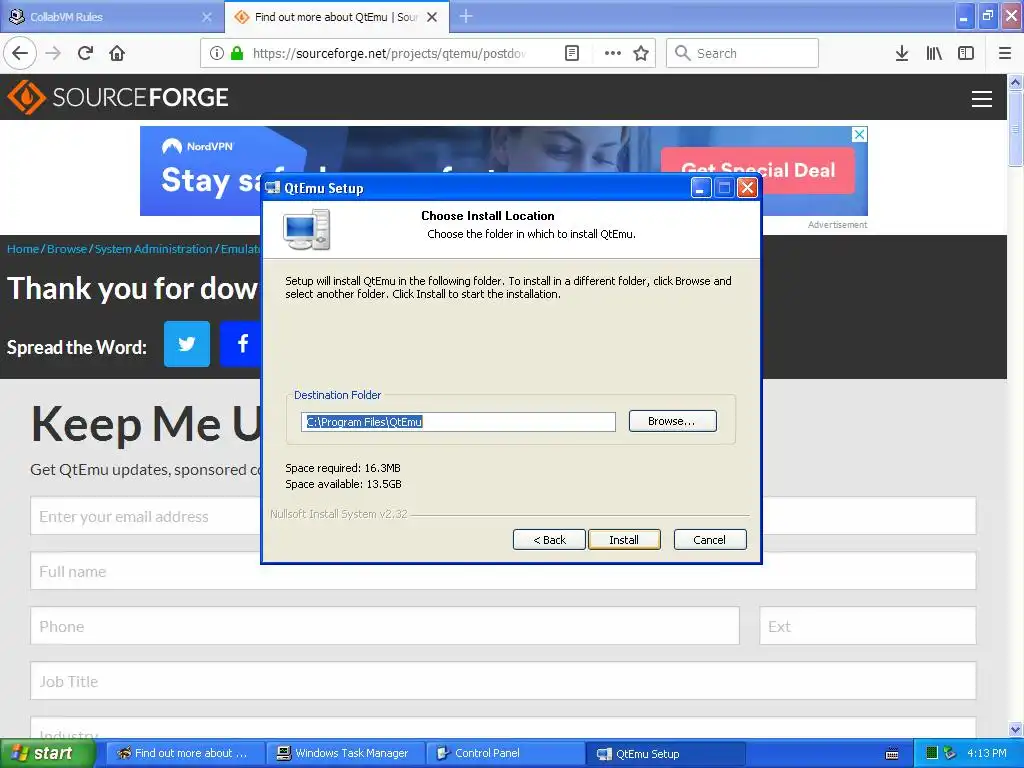1024x768 pixels.
Task: Switch to Windows Task Manager taskbar item
Action: coord(347,753)
